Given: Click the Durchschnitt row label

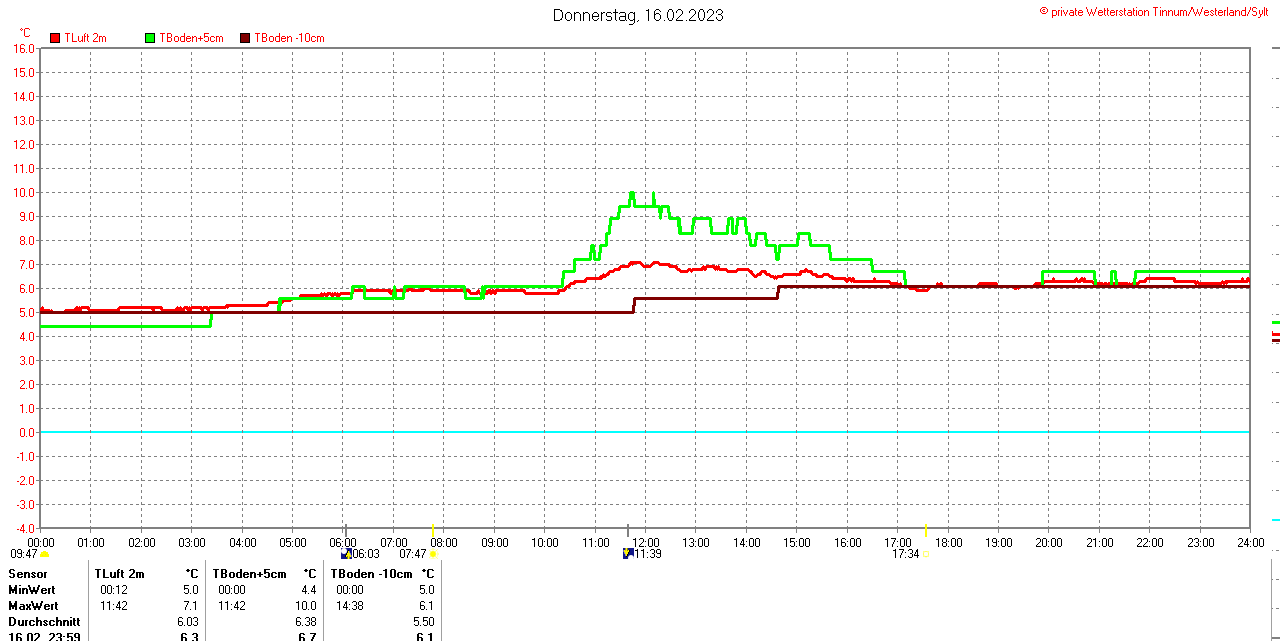Looking at the screenshot, I should coord(44,622).
